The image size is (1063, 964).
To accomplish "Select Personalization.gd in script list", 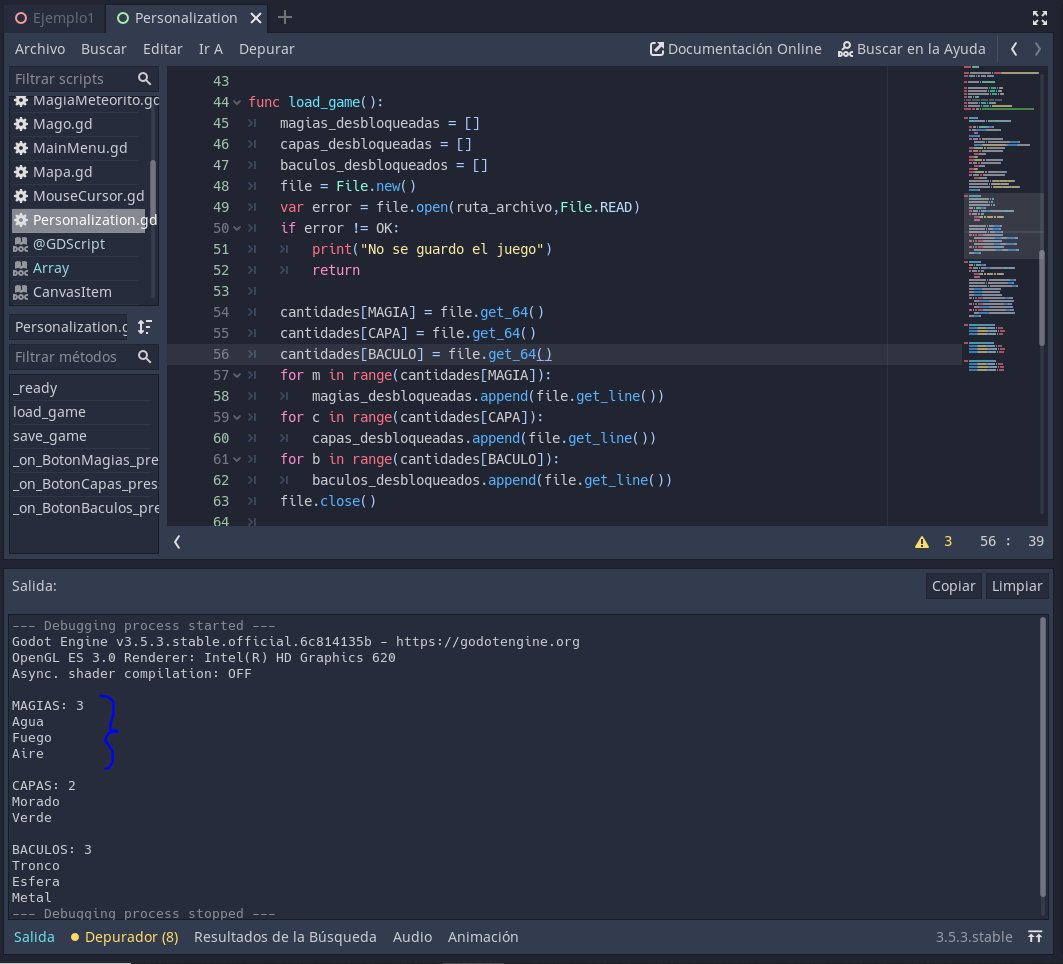I will pos(81,220).
